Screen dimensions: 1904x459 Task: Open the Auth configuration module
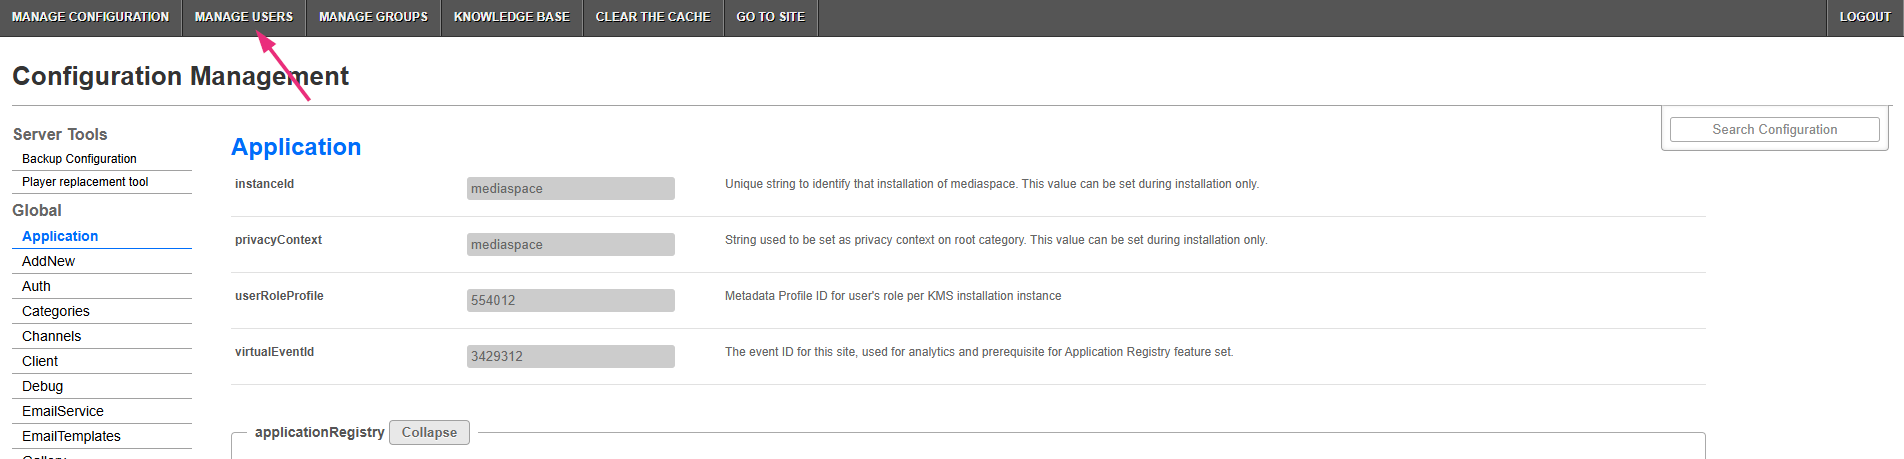coord(36,286)
